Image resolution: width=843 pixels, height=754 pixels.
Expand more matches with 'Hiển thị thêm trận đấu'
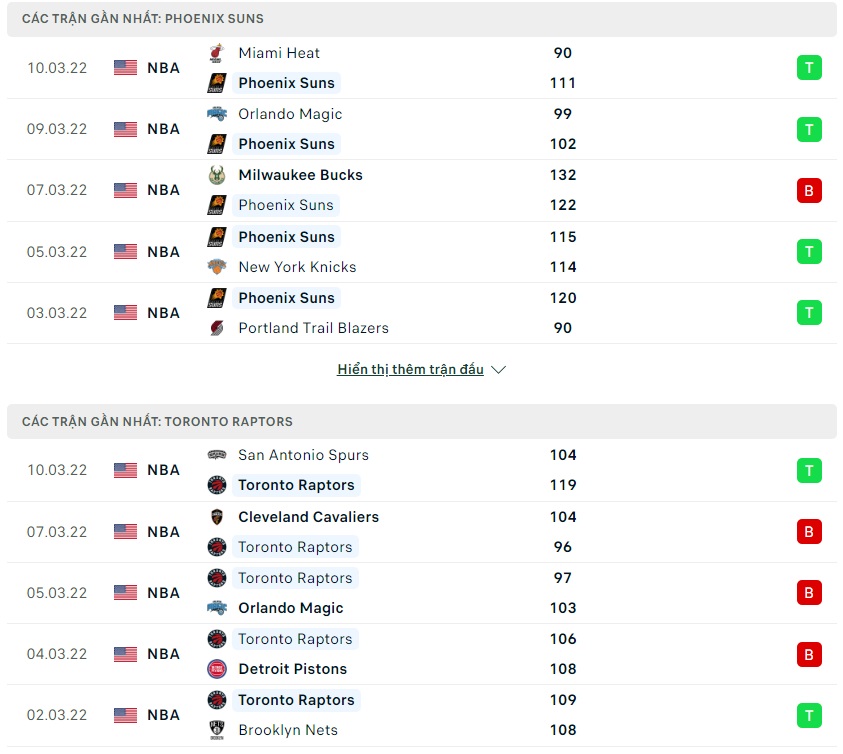coord(410,370)
